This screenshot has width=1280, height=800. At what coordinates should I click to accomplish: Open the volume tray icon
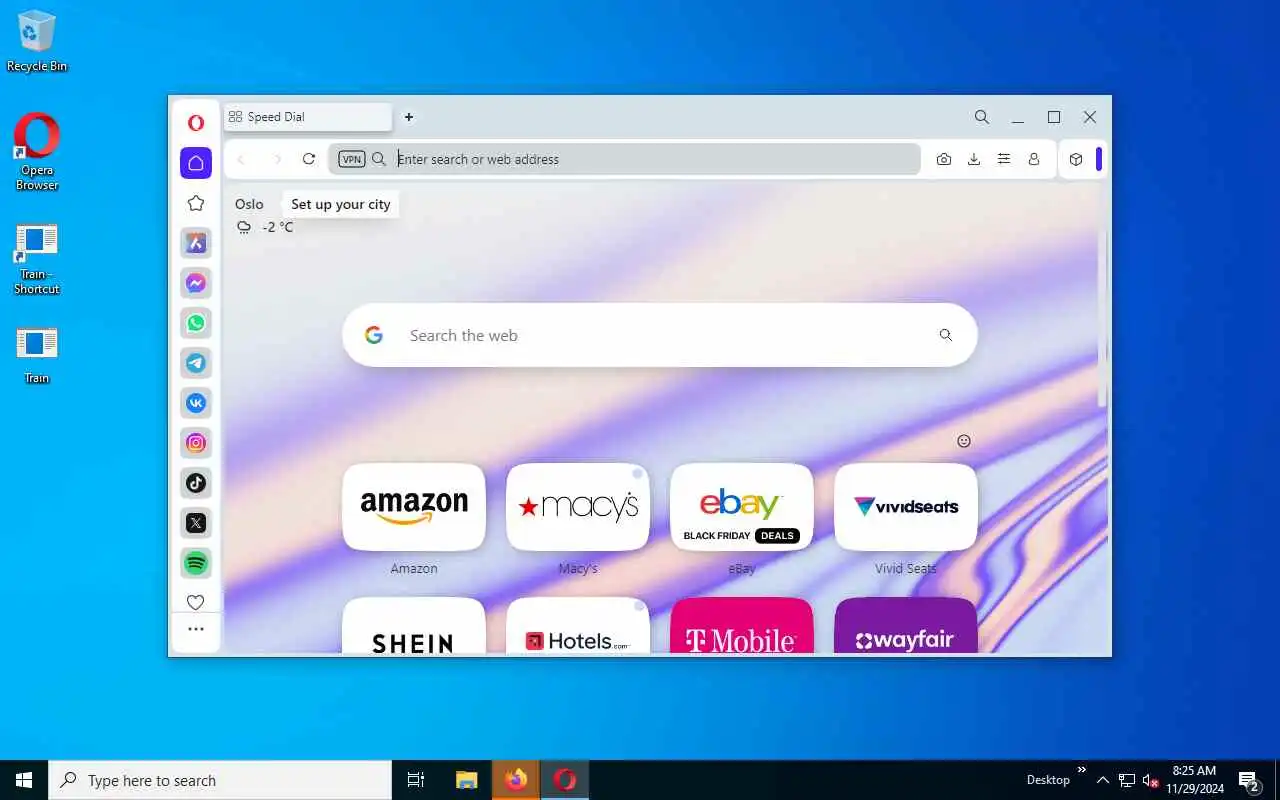1151,780
